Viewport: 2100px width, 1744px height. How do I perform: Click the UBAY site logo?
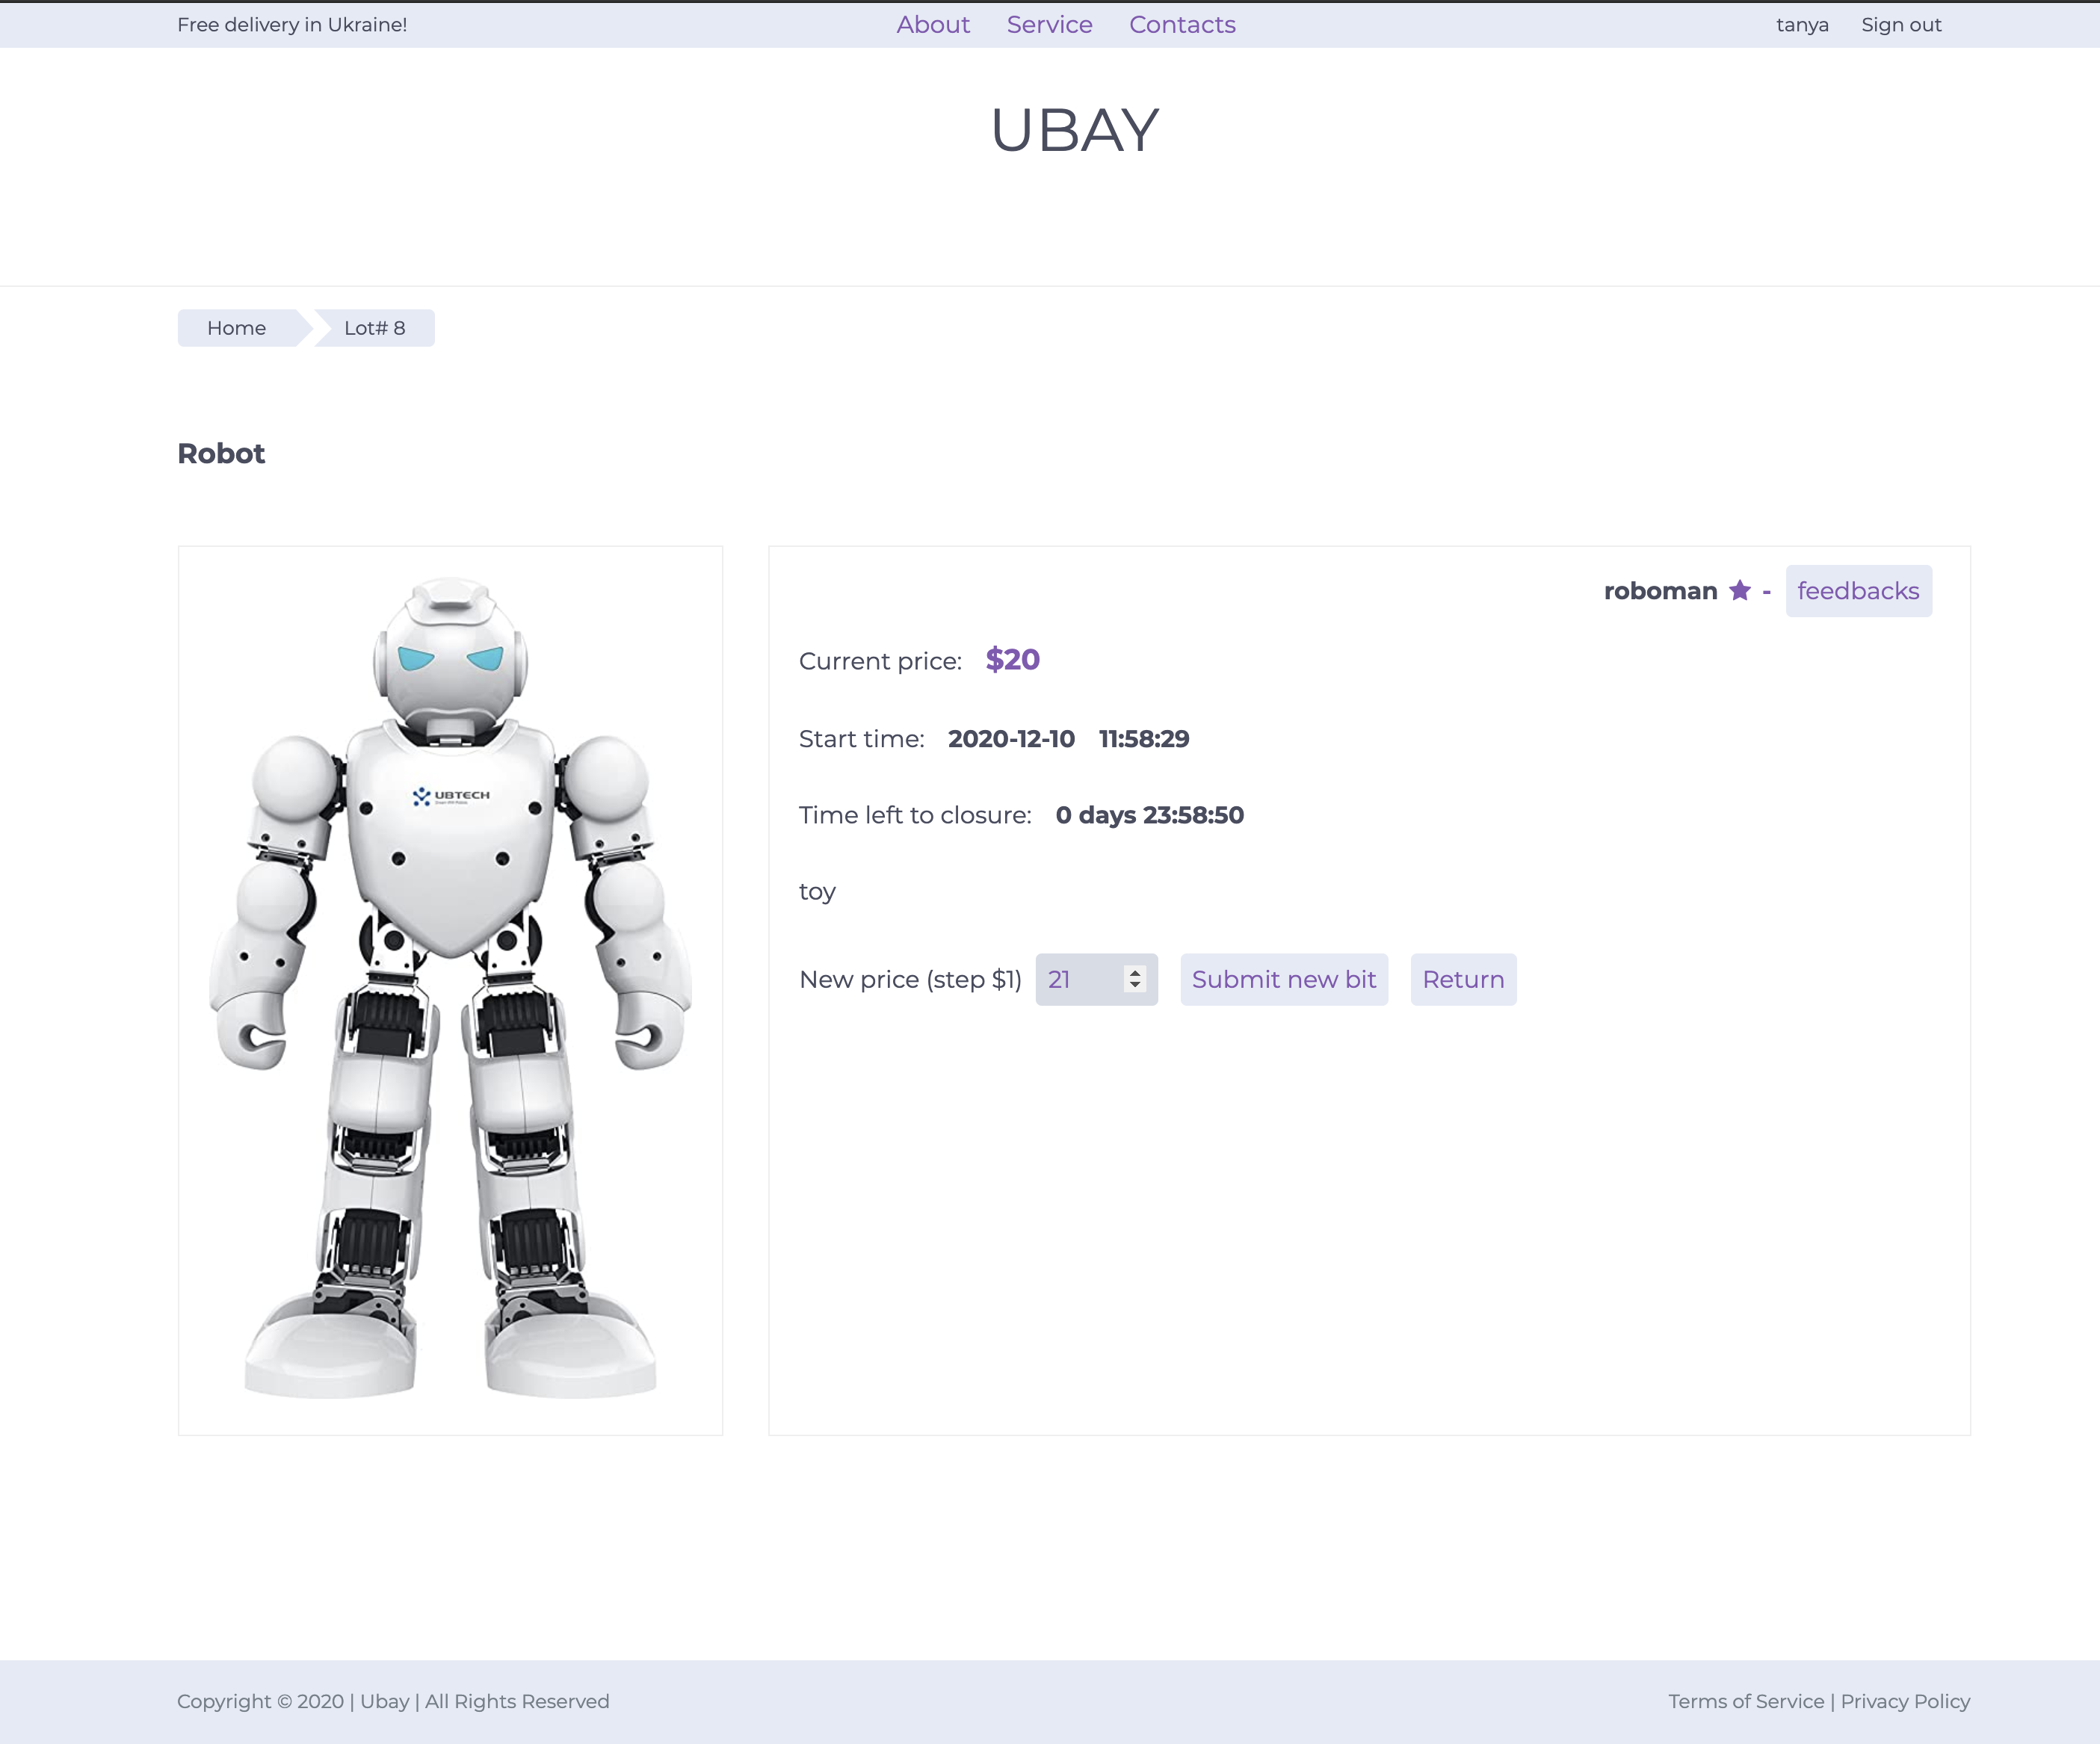pos(1074,131)
